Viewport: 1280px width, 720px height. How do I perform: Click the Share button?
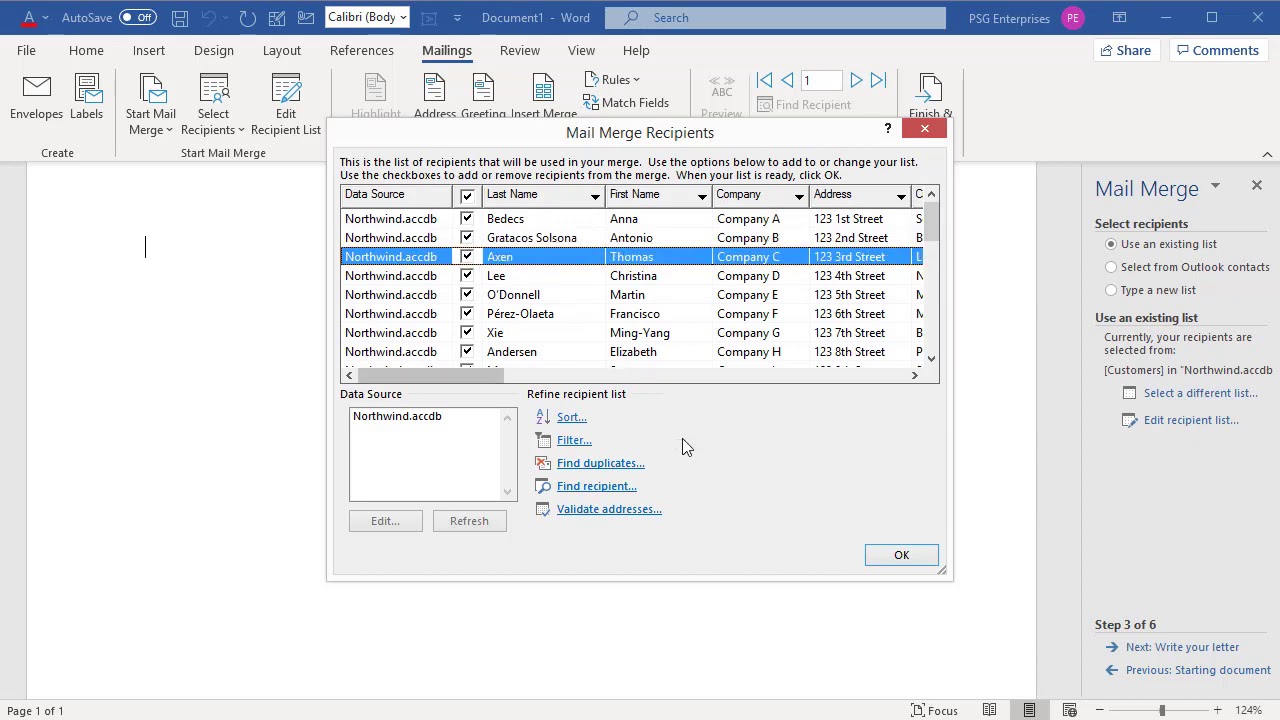1126,50
